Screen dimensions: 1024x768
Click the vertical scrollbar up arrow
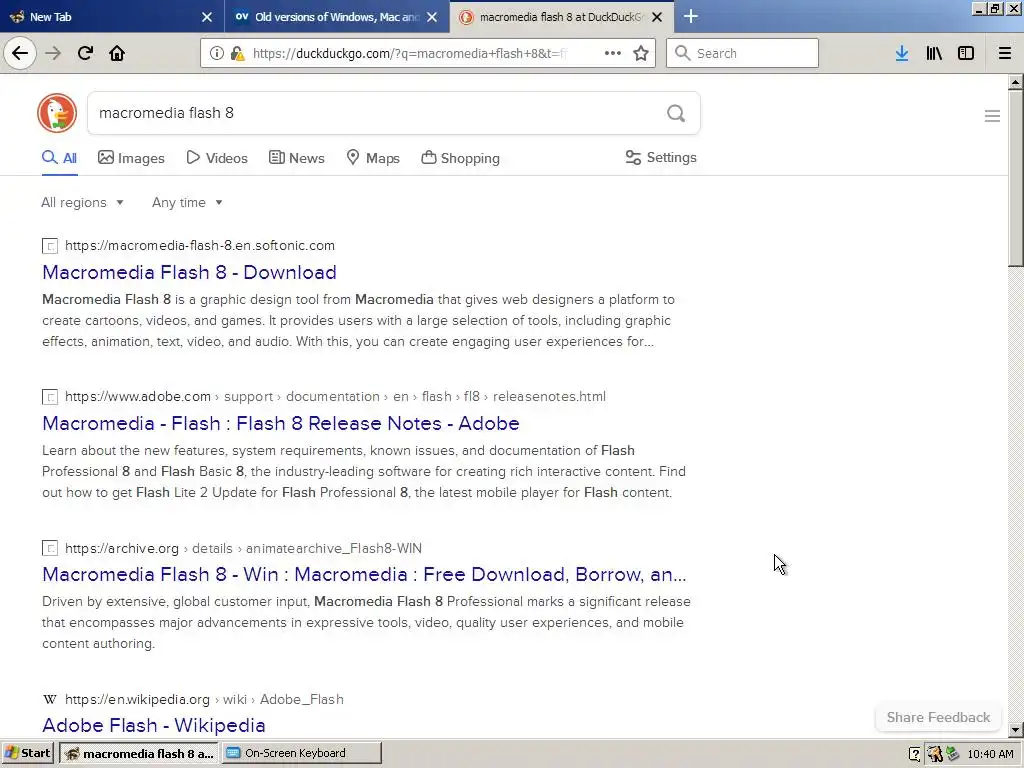coord(1015,82)
